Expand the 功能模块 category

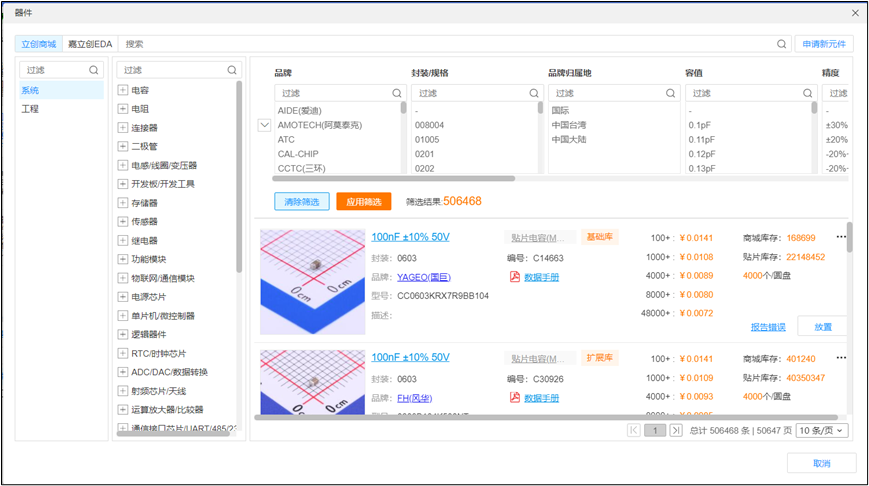coord(123,259)
